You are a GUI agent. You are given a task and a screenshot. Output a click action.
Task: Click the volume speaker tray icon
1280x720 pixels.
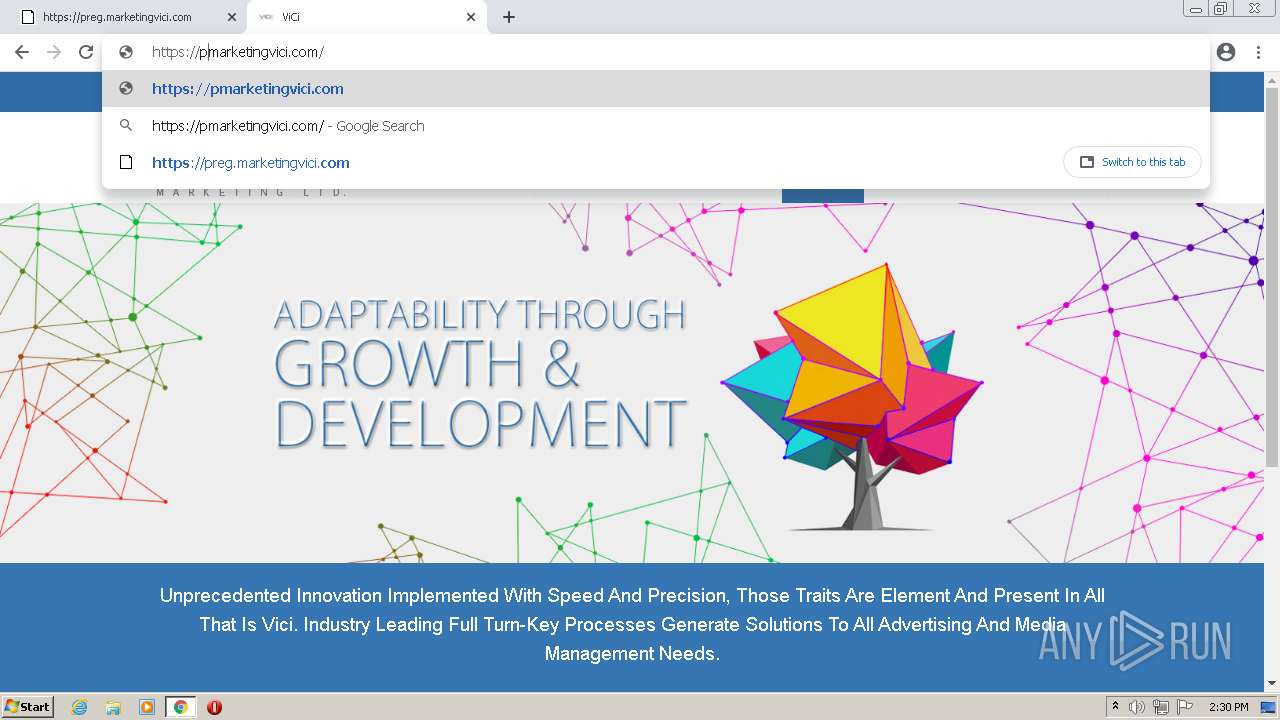(1137, 707)
